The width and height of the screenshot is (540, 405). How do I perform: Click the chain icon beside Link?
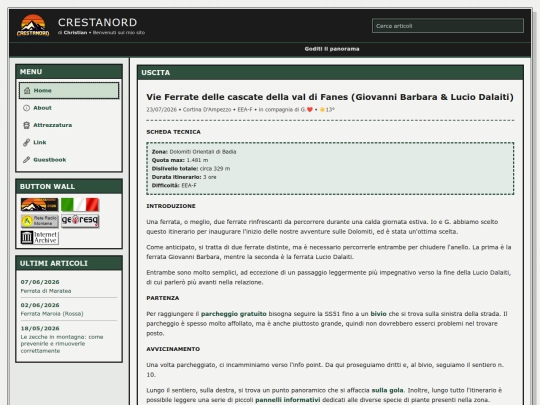[x=27, y=142]
